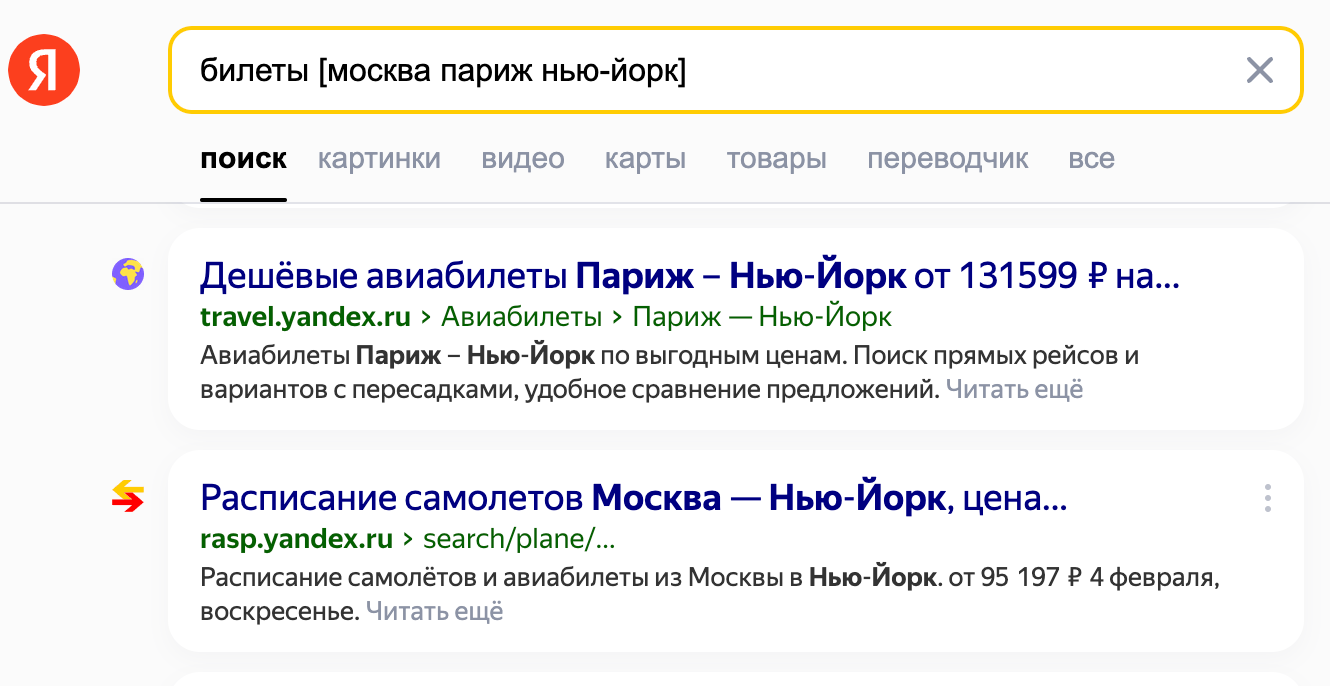Screen dimensions: 1330x686
Task: Stay on the поиск tab
Action: point(243,158)
